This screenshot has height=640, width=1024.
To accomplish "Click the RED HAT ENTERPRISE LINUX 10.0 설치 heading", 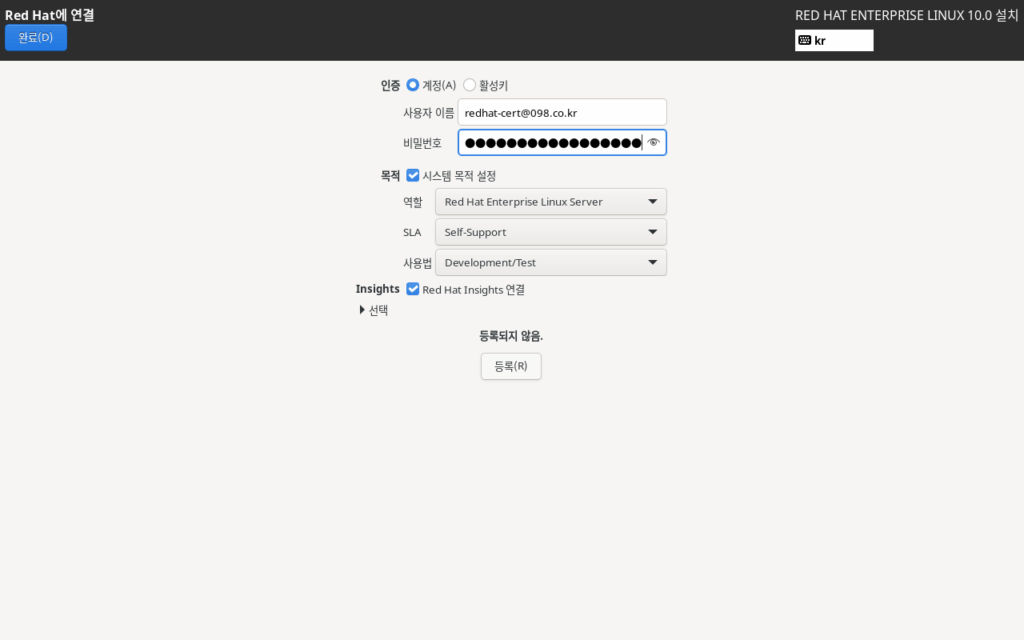I will pyautogui.click(x=906, y=15).
